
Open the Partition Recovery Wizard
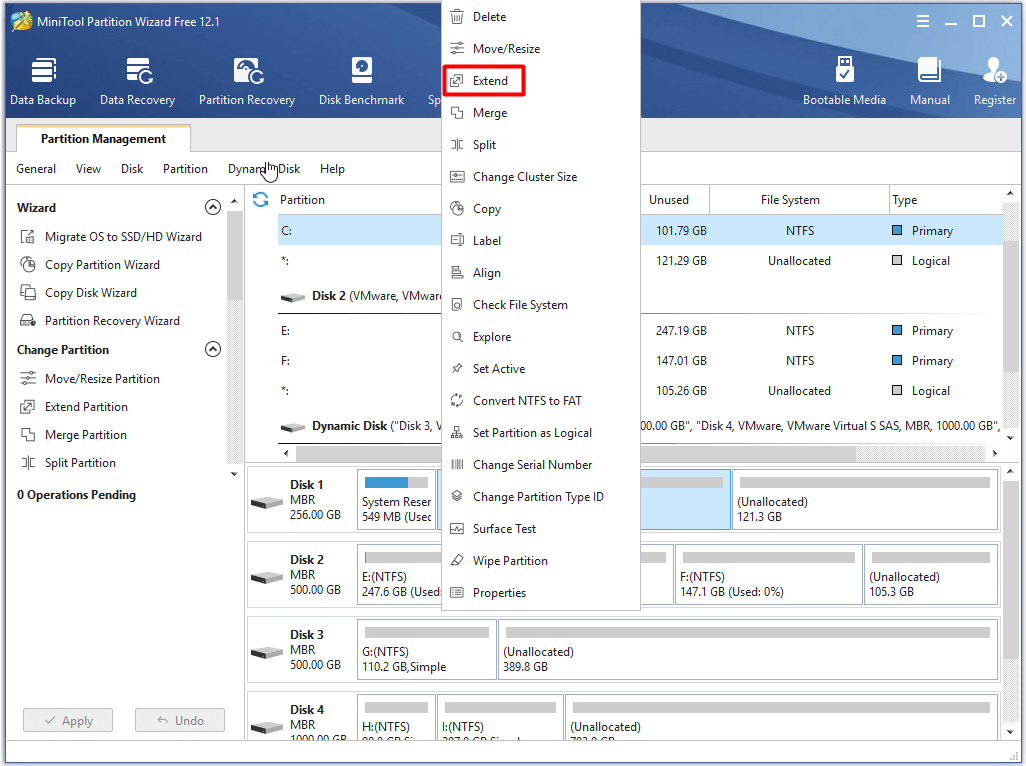click(x=99, y=321)
